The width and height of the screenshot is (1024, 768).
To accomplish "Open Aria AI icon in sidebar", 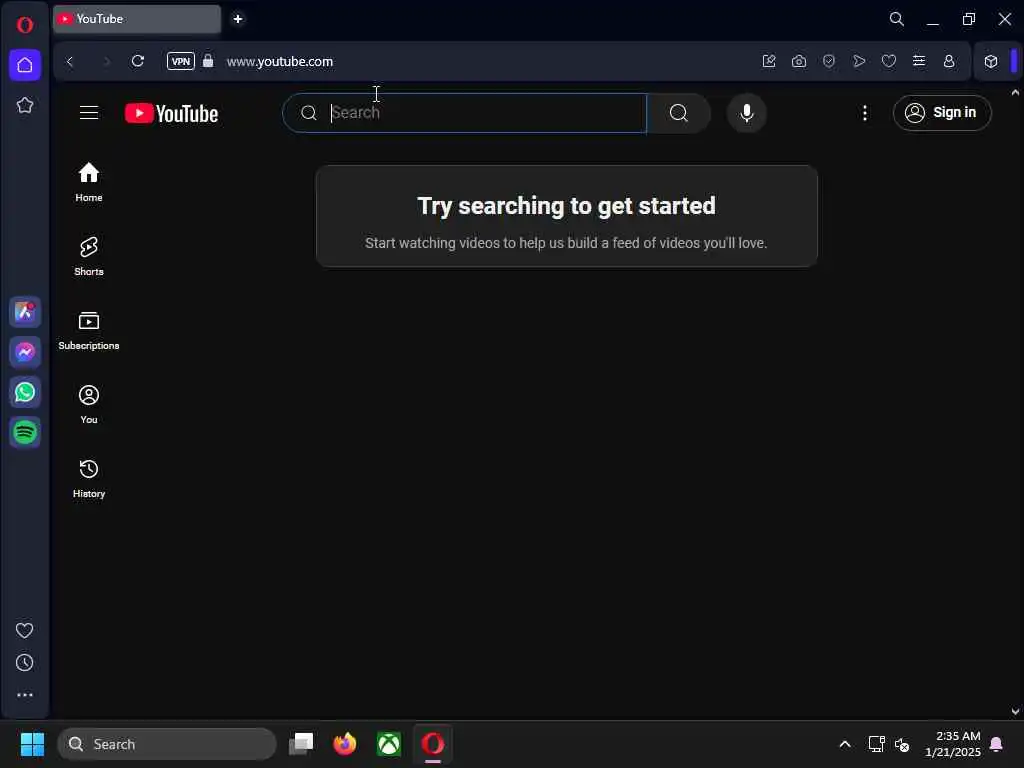I will 25,312.
